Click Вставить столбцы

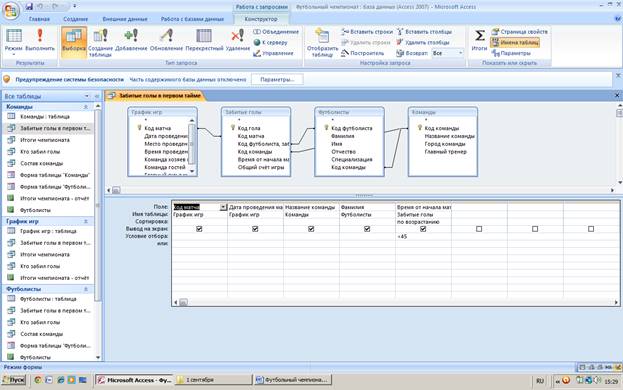pos(424,32)
